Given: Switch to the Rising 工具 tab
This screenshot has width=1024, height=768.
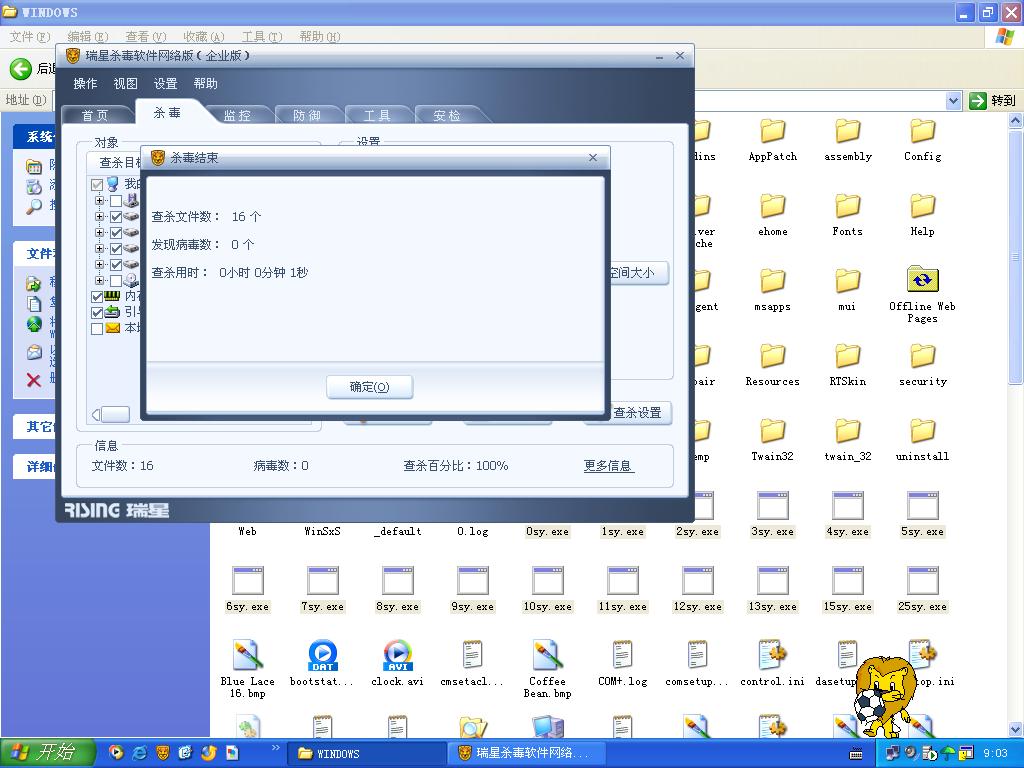Looking at the screenshot, I should pos(377,115).
